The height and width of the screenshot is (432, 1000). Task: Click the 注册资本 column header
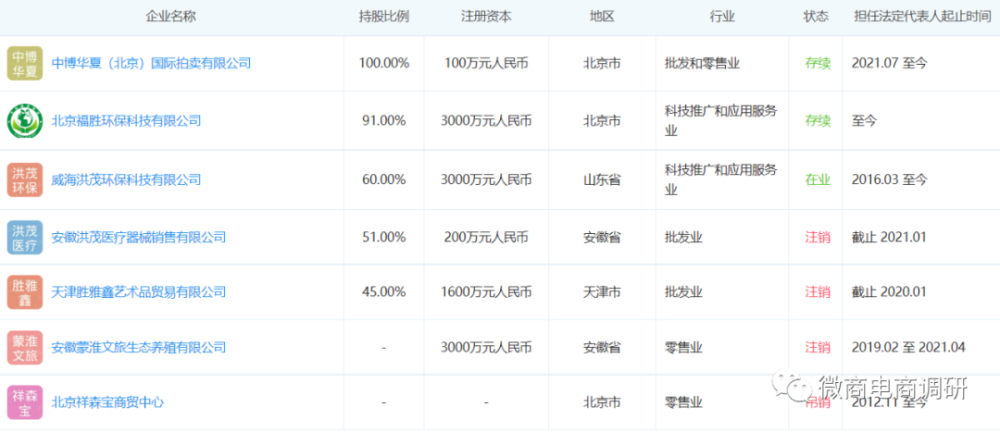coord(486,17)
